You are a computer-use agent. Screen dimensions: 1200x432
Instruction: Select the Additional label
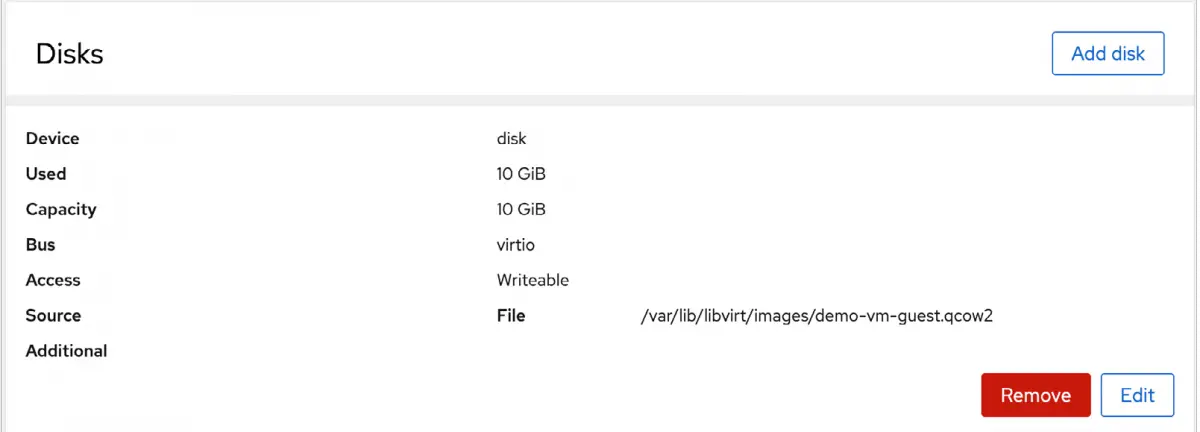(x=66, y=351)
